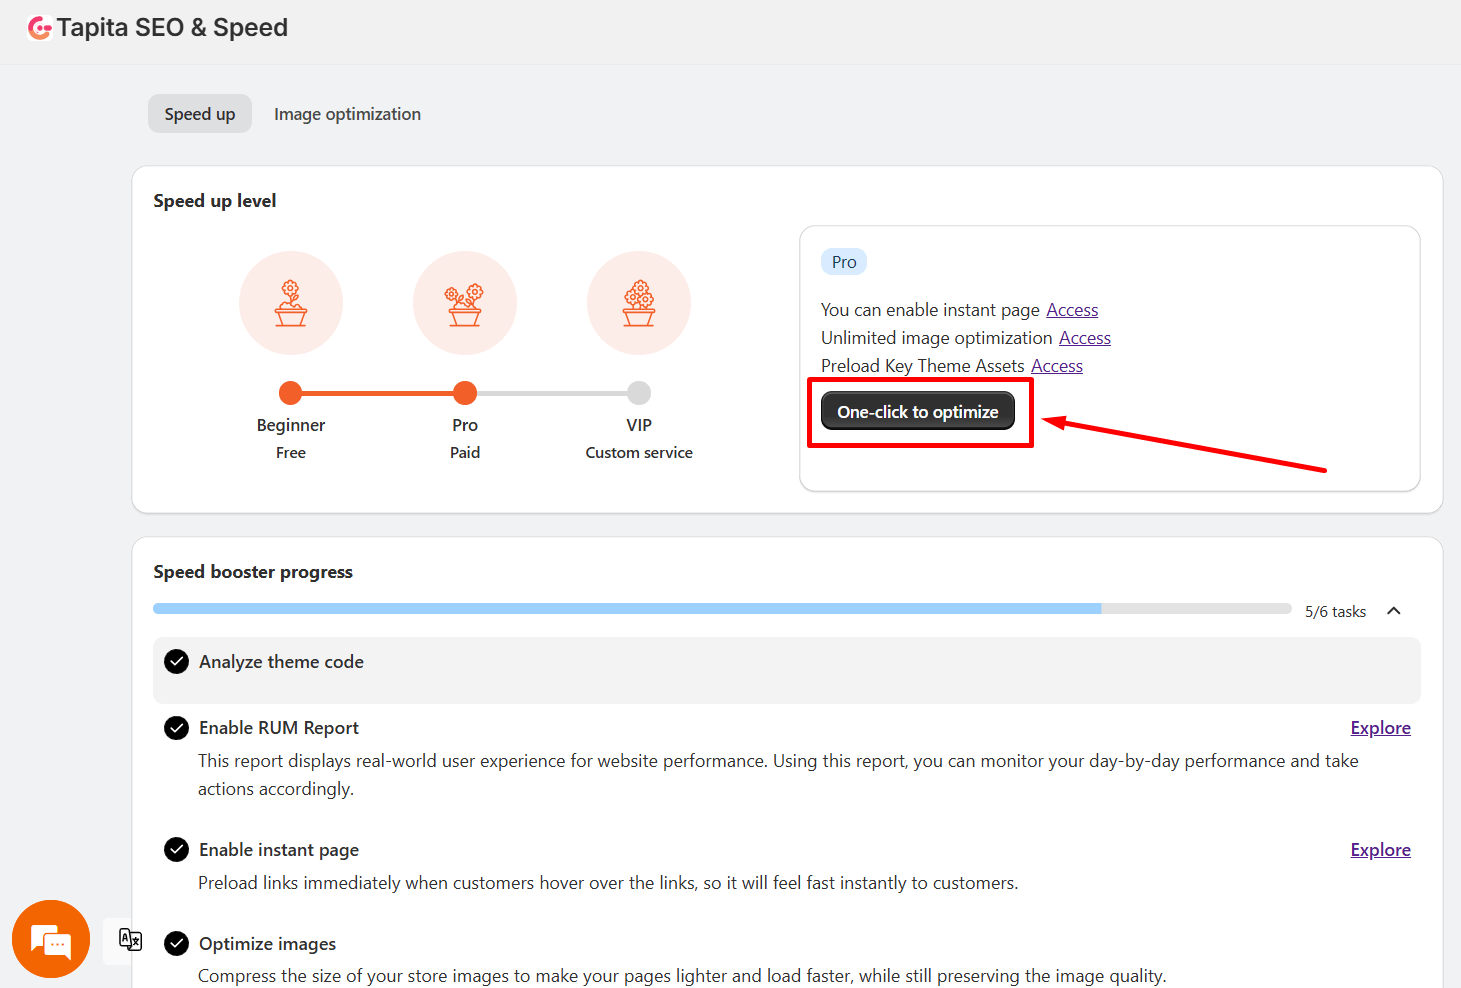Open Explore link for Enable instant page

[1380, 850]
